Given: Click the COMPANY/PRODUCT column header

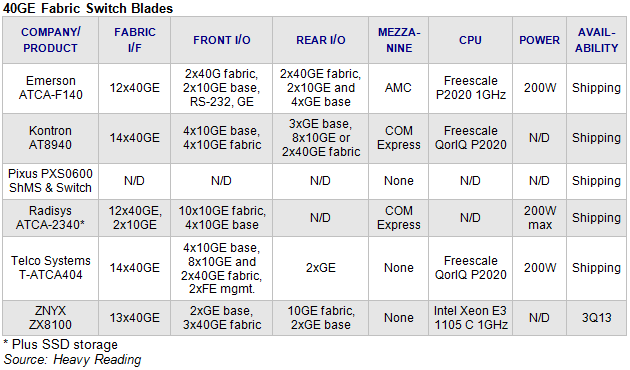Looking at the screenshot, I should [50, 40].
